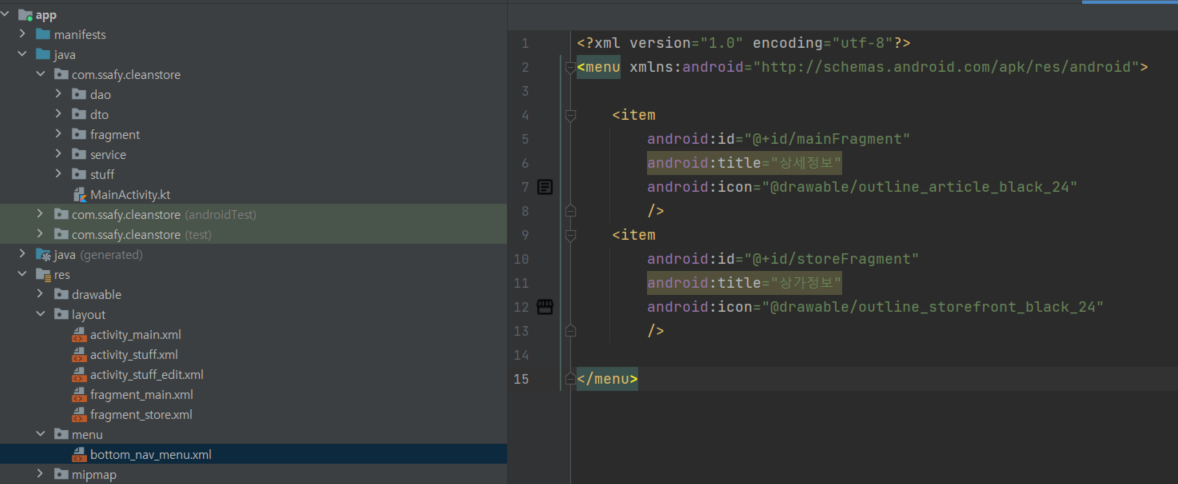Expand the mipmap folder
Screen dimensions: 1178x484
(x=41, y=474)
